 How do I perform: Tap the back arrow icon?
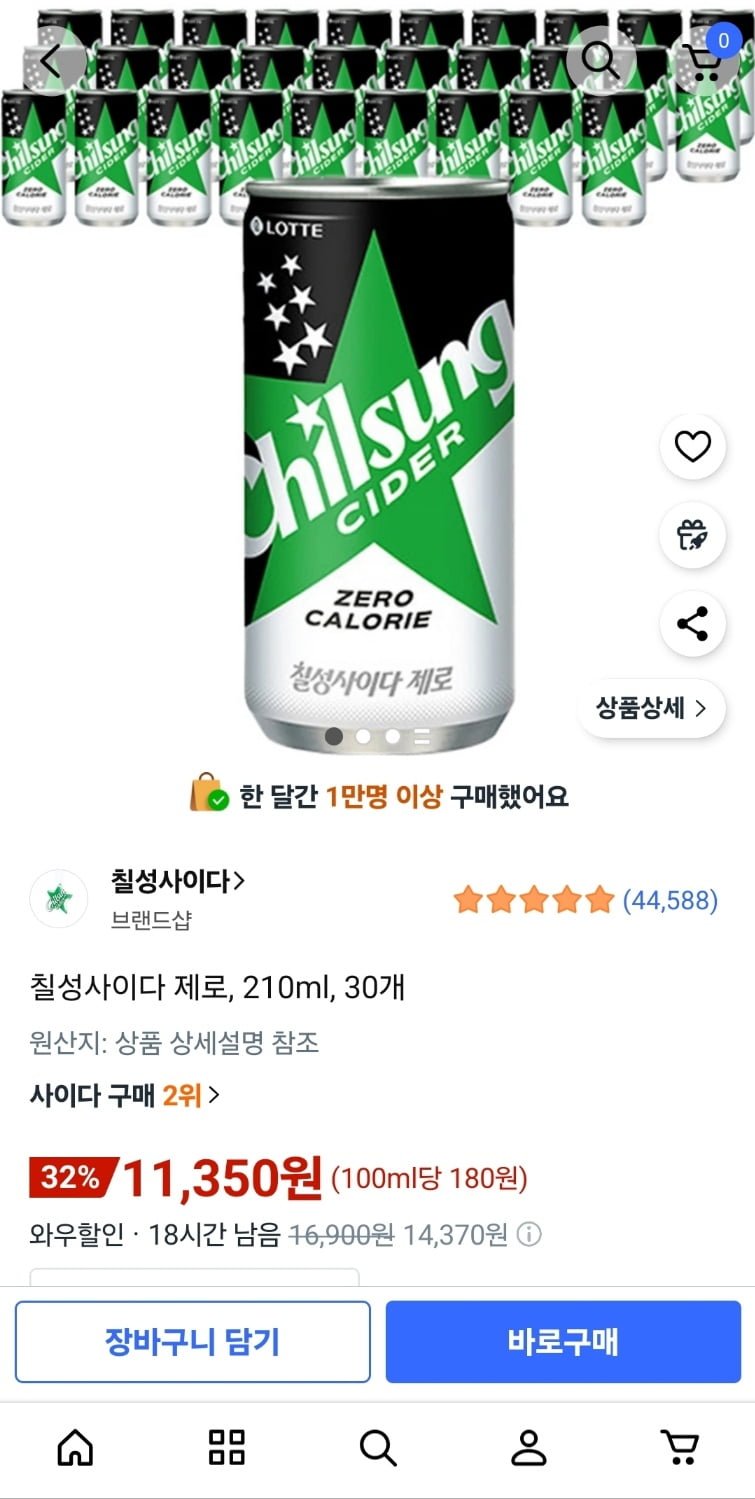[51, 61]
